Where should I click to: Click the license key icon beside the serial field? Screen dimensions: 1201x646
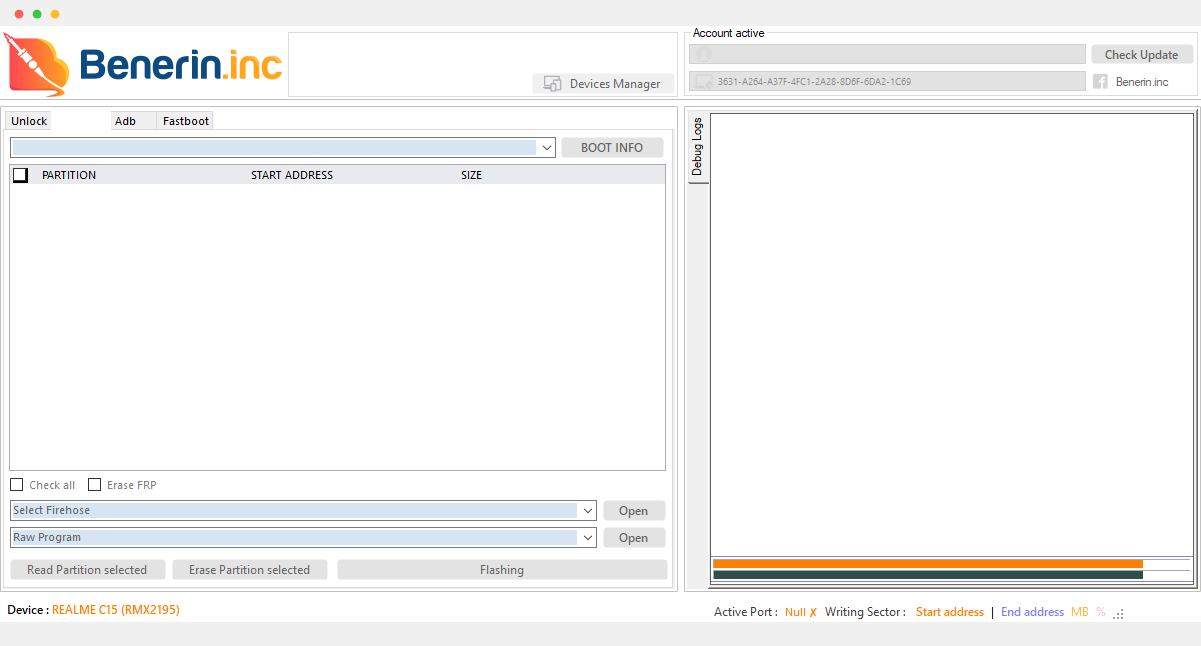tap(705, 81)
